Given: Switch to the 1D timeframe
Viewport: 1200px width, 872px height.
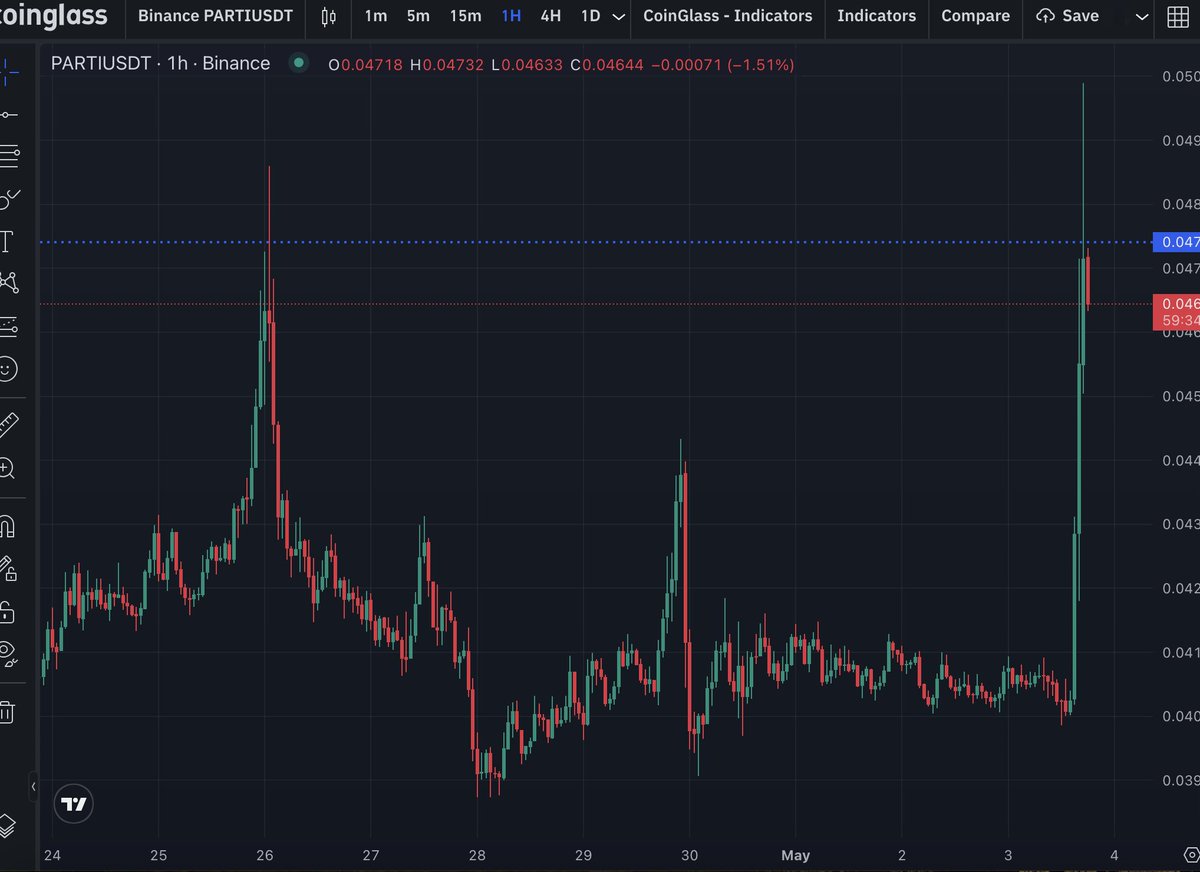Looking at the screenshot, I should (x=591, y=16).
